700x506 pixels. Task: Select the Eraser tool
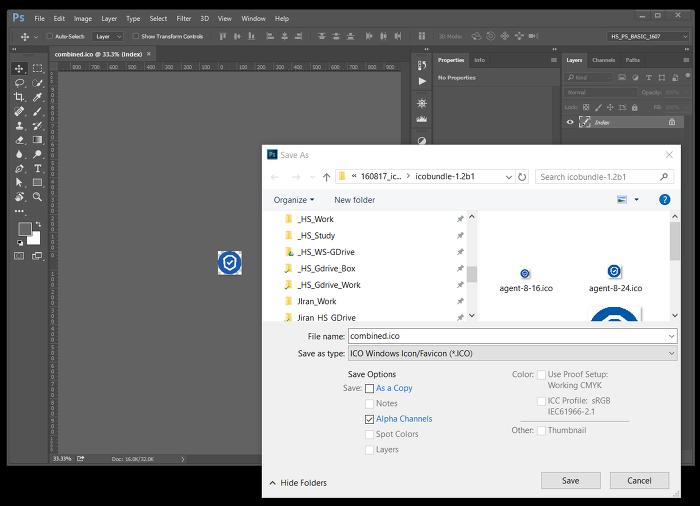tap(19, 140)
